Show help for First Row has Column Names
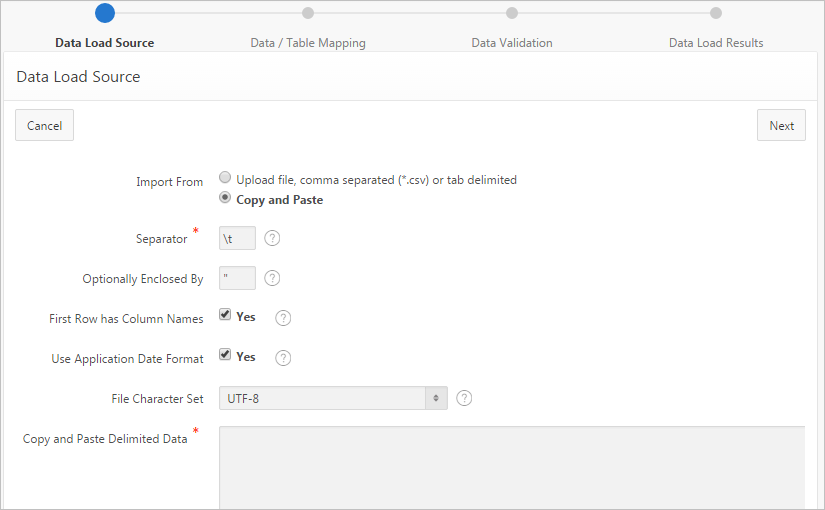 click(x=283, y=318)
